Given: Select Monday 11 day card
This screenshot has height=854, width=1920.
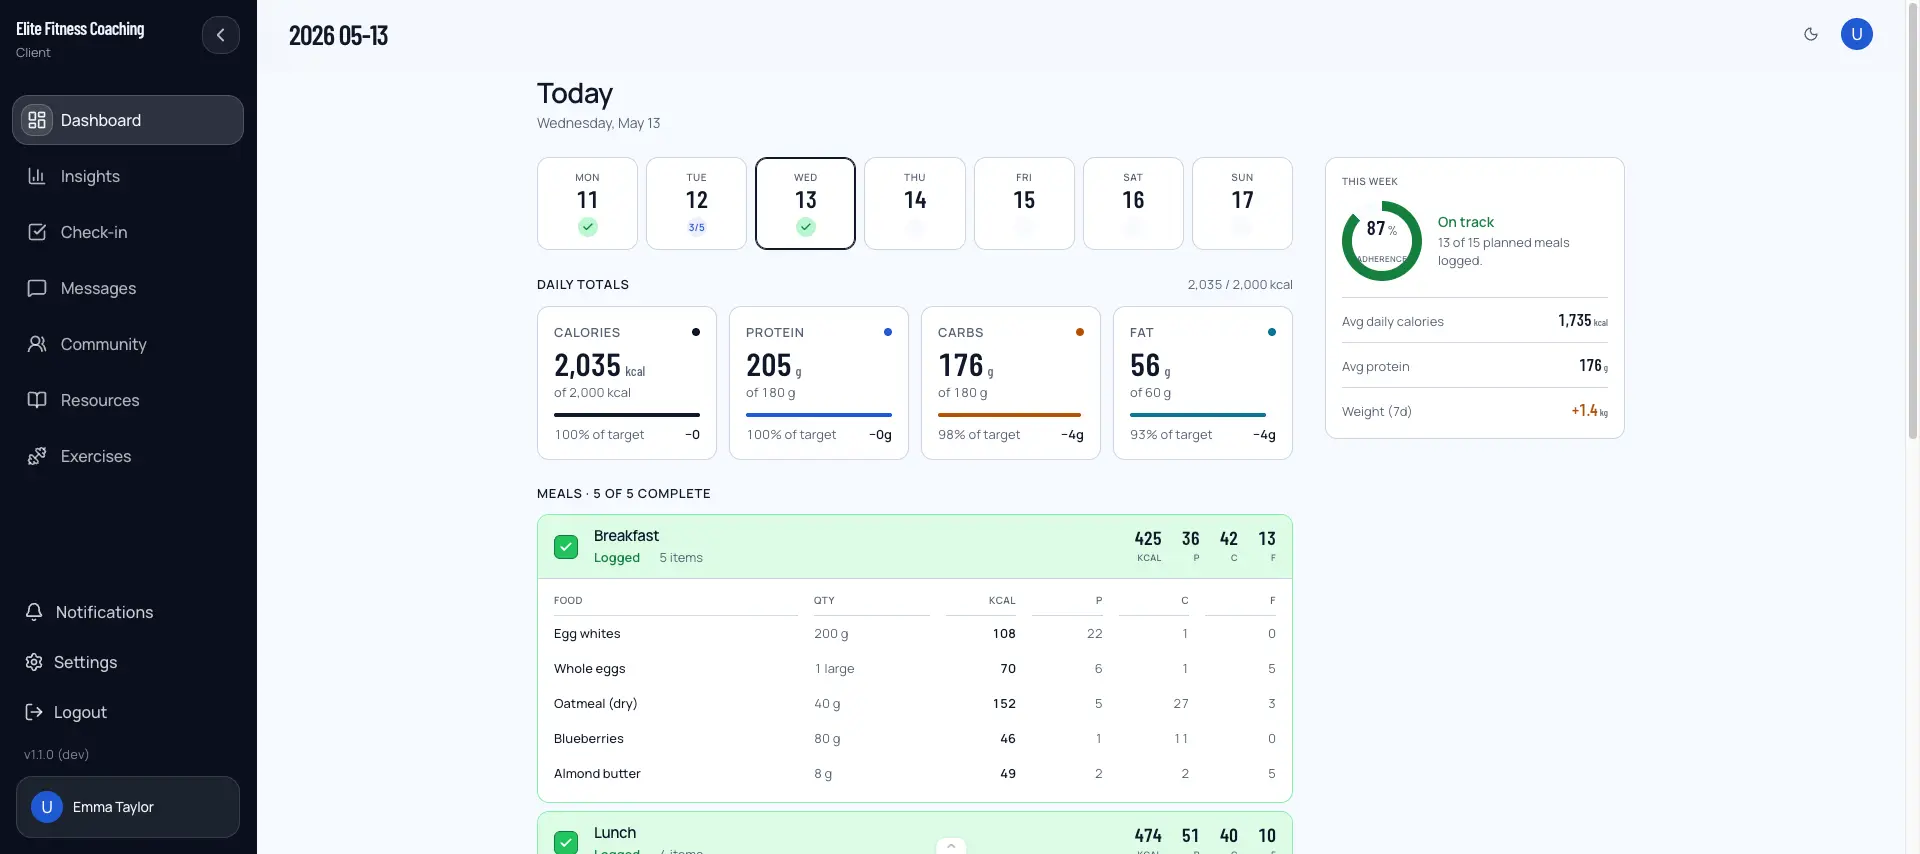Looking at the screenshot, I should click(x=587, y=203).
